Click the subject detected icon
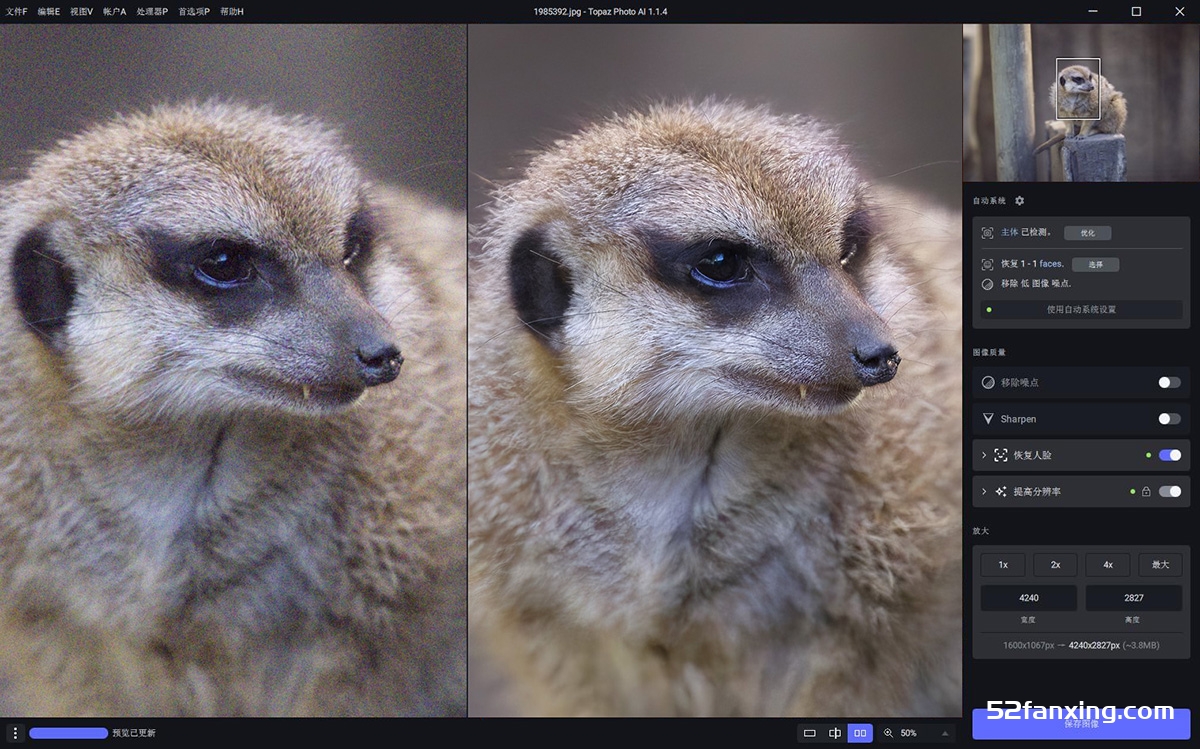This screenshot has height=749, width=1200. [987, 233]
